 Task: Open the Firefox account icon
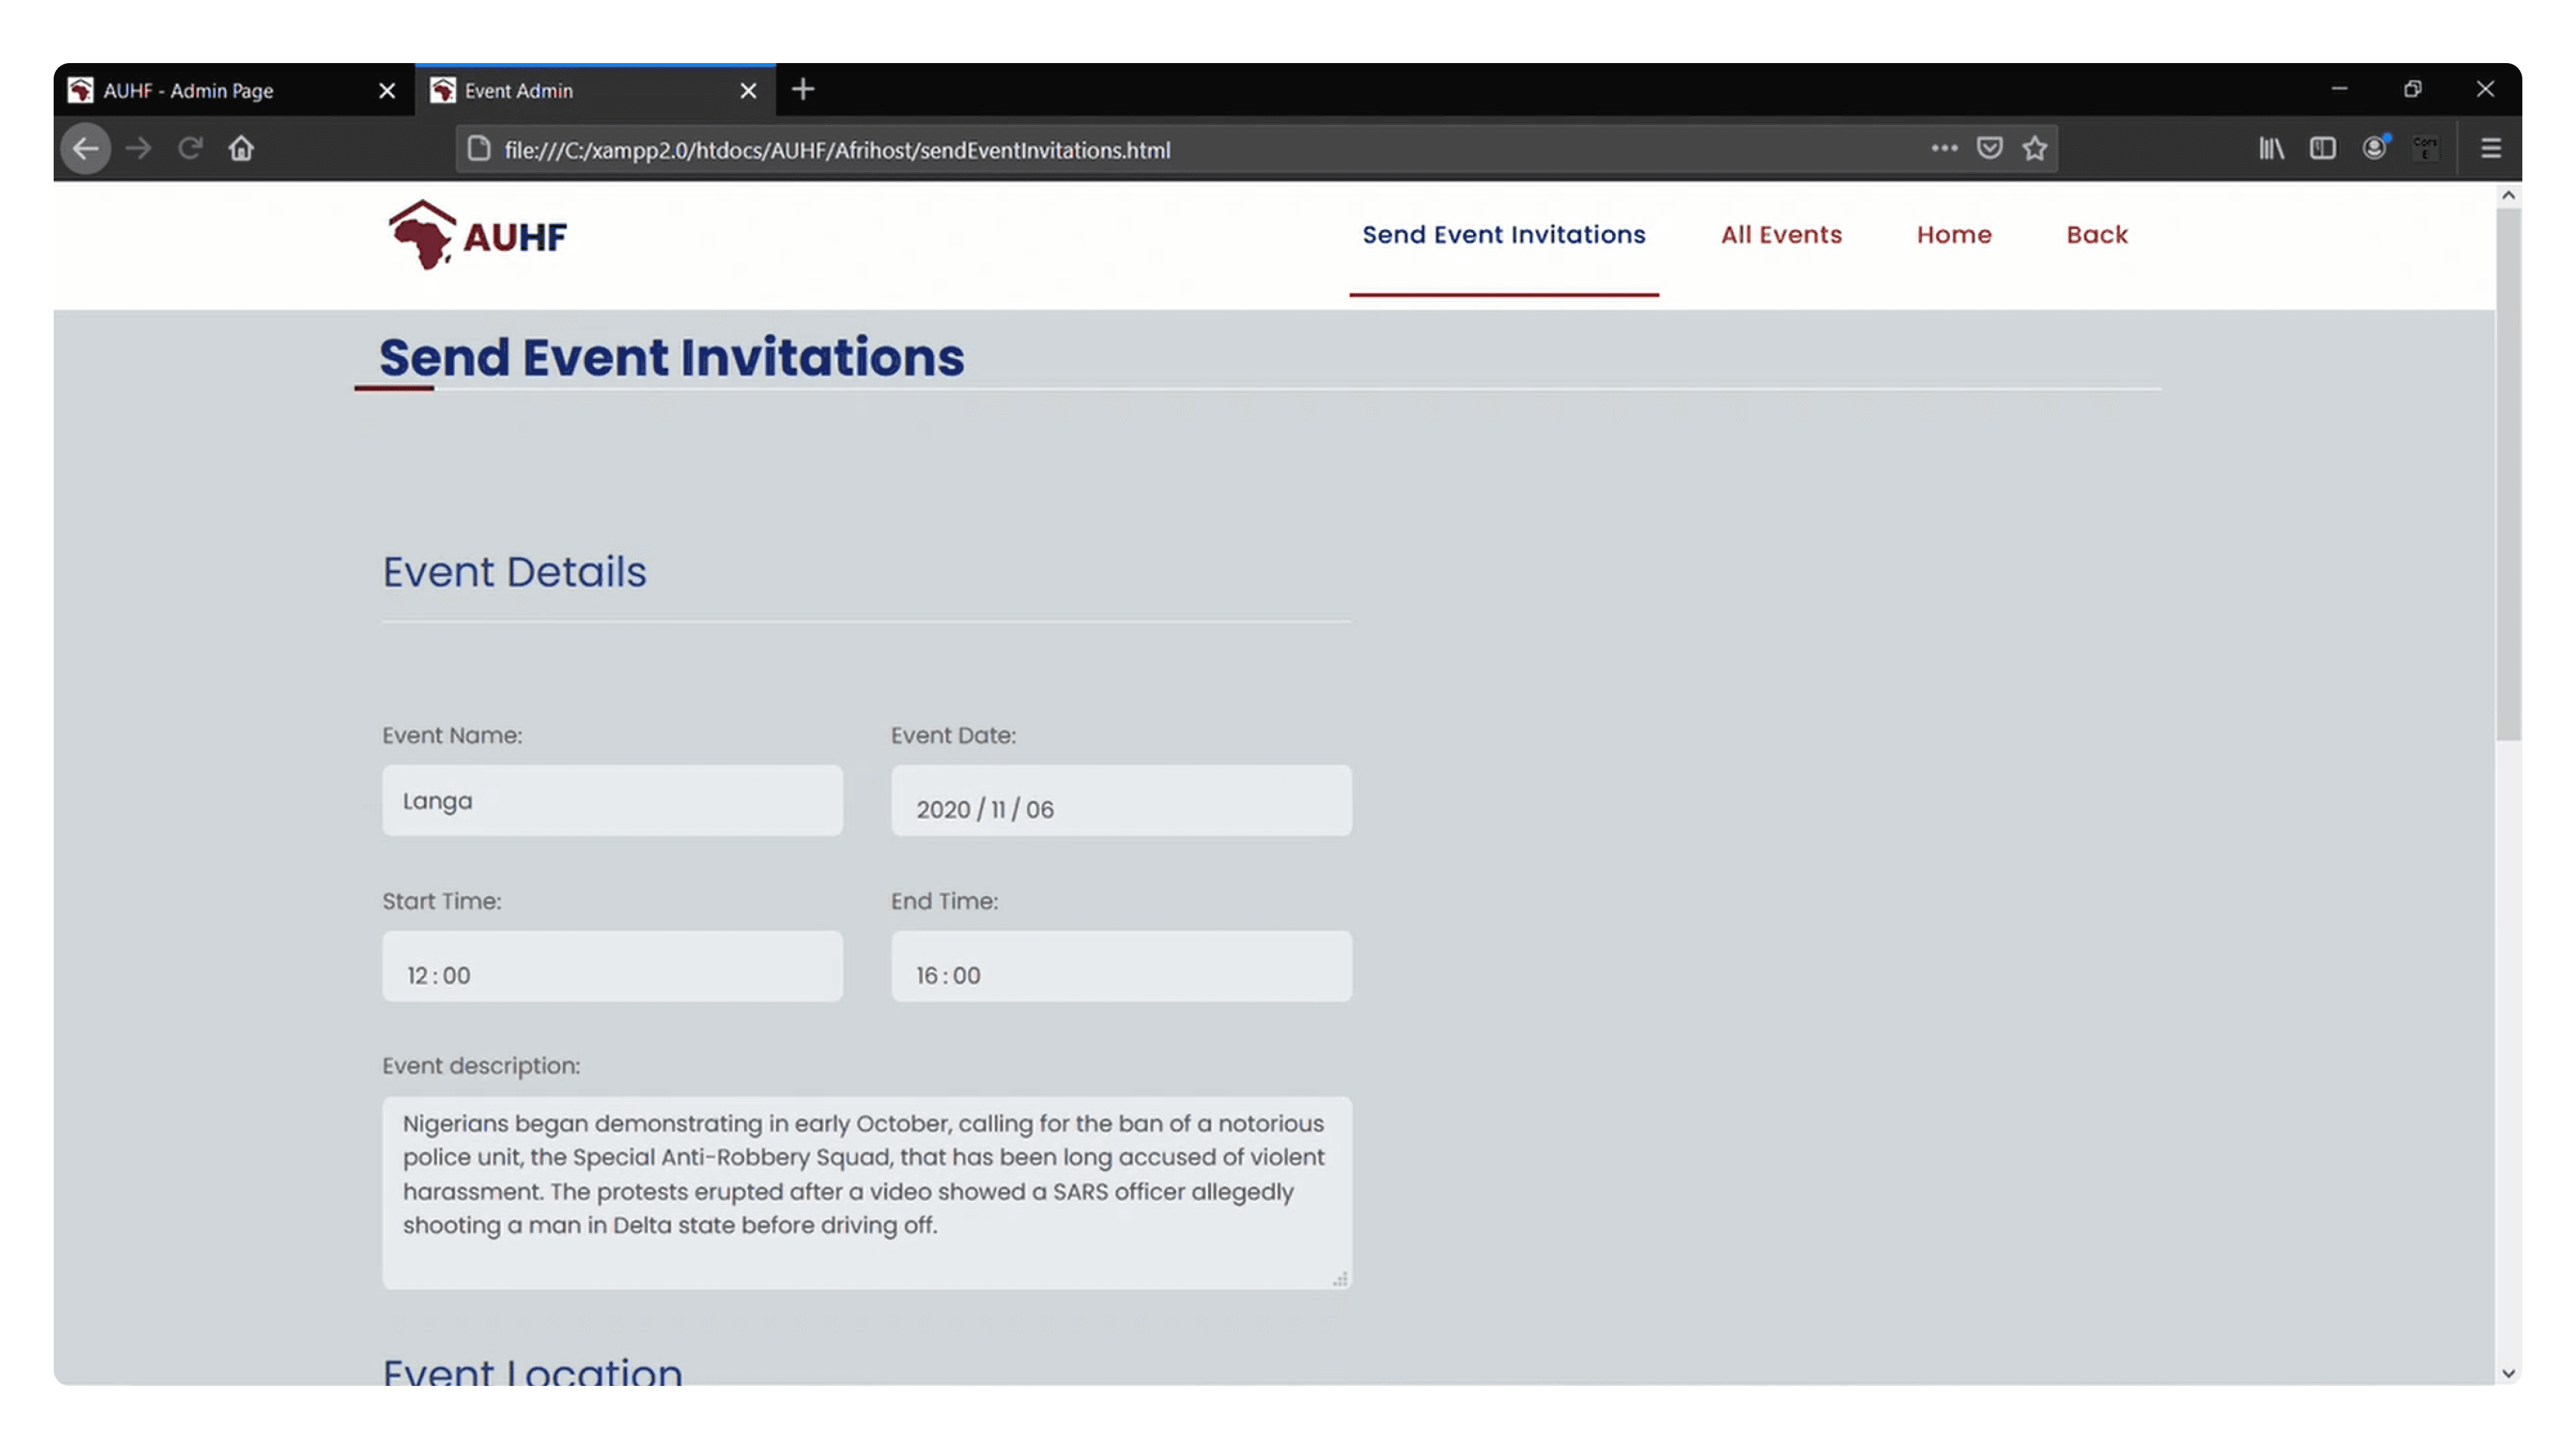pos(2375,148)
